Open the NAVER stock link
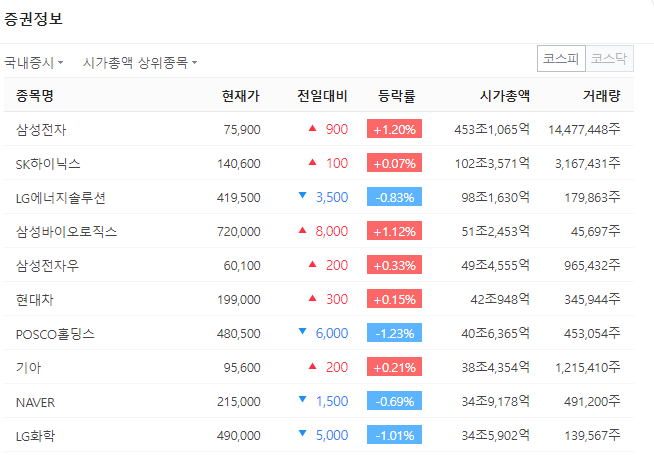The height and width of the screenshot is (455, 654). pyautogui.click(x=35, y=402)
